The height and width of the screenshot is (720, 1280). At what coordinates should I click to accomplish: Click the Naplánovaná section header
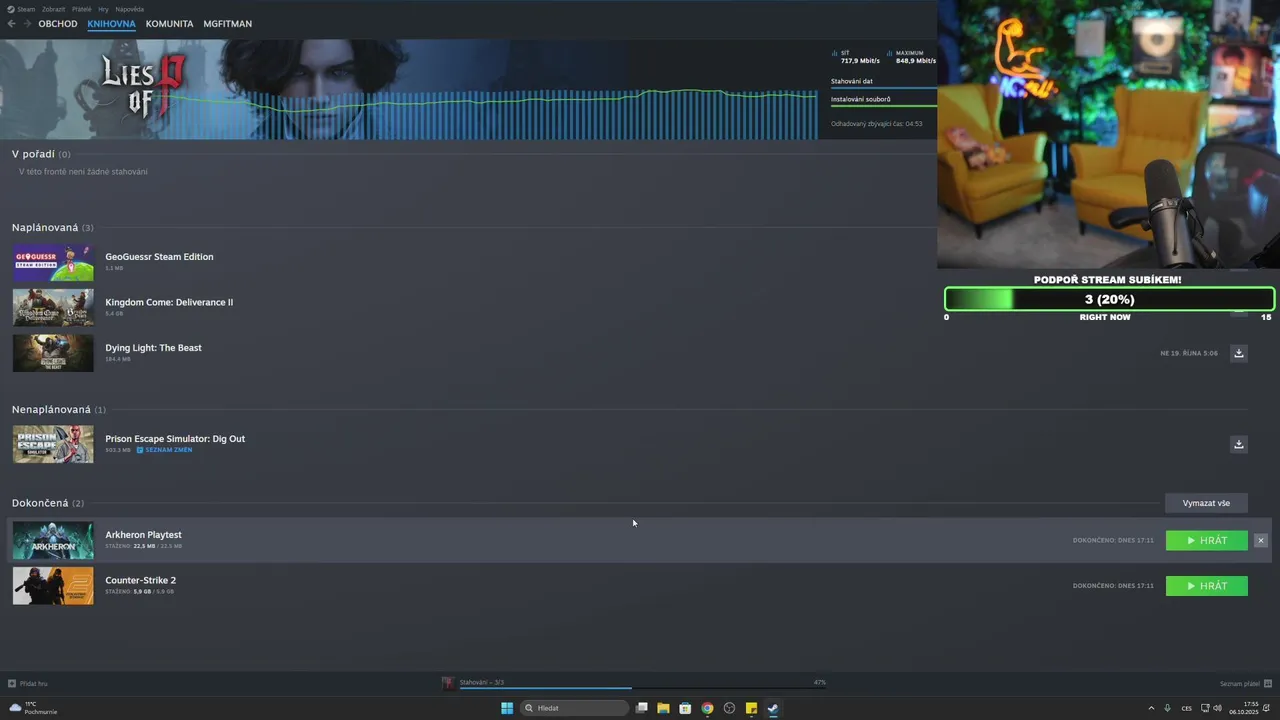(52, 228)
